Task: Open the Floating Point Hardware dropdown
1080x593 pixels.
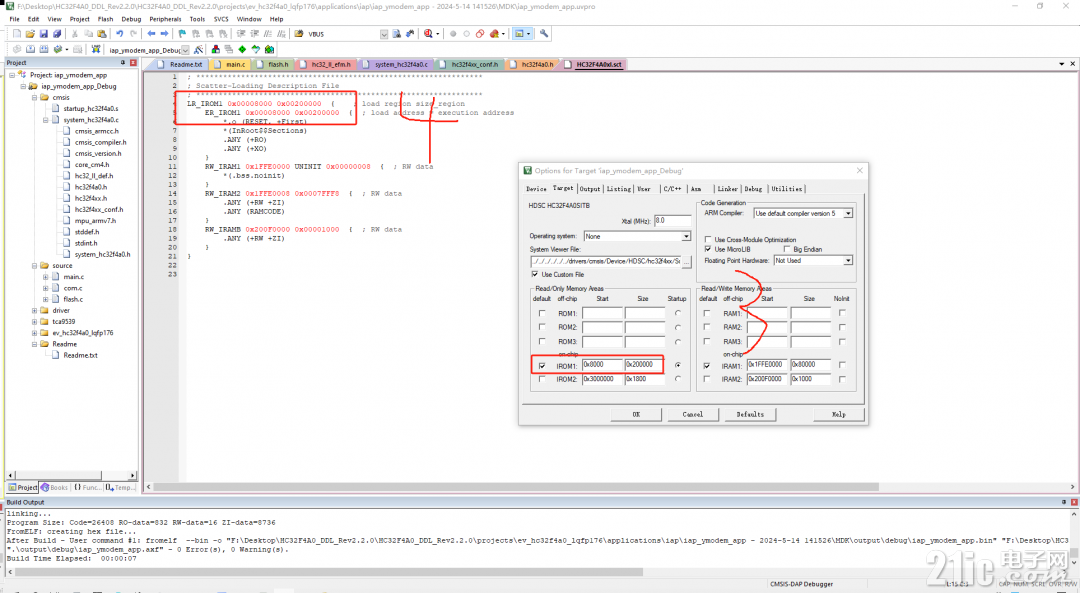Action: tap(848, 260)
